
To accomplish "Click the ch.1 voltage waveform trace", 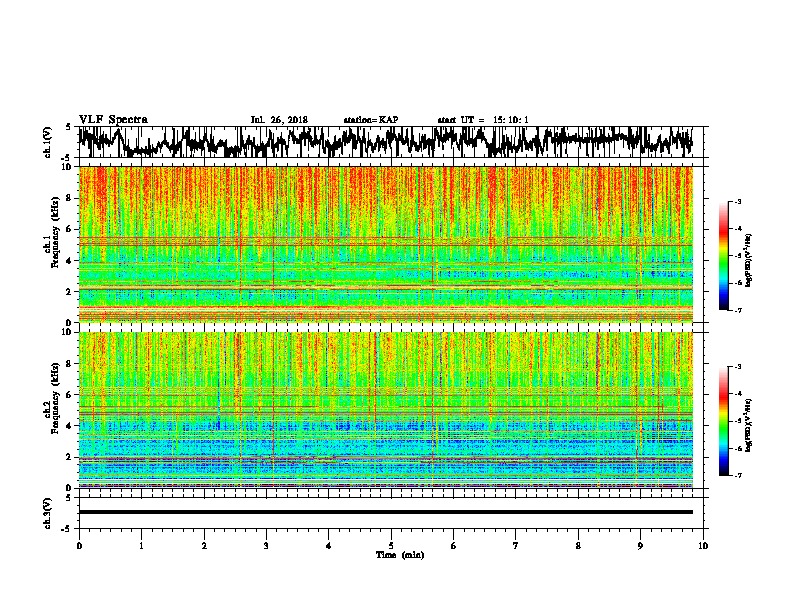I will 386,142.
